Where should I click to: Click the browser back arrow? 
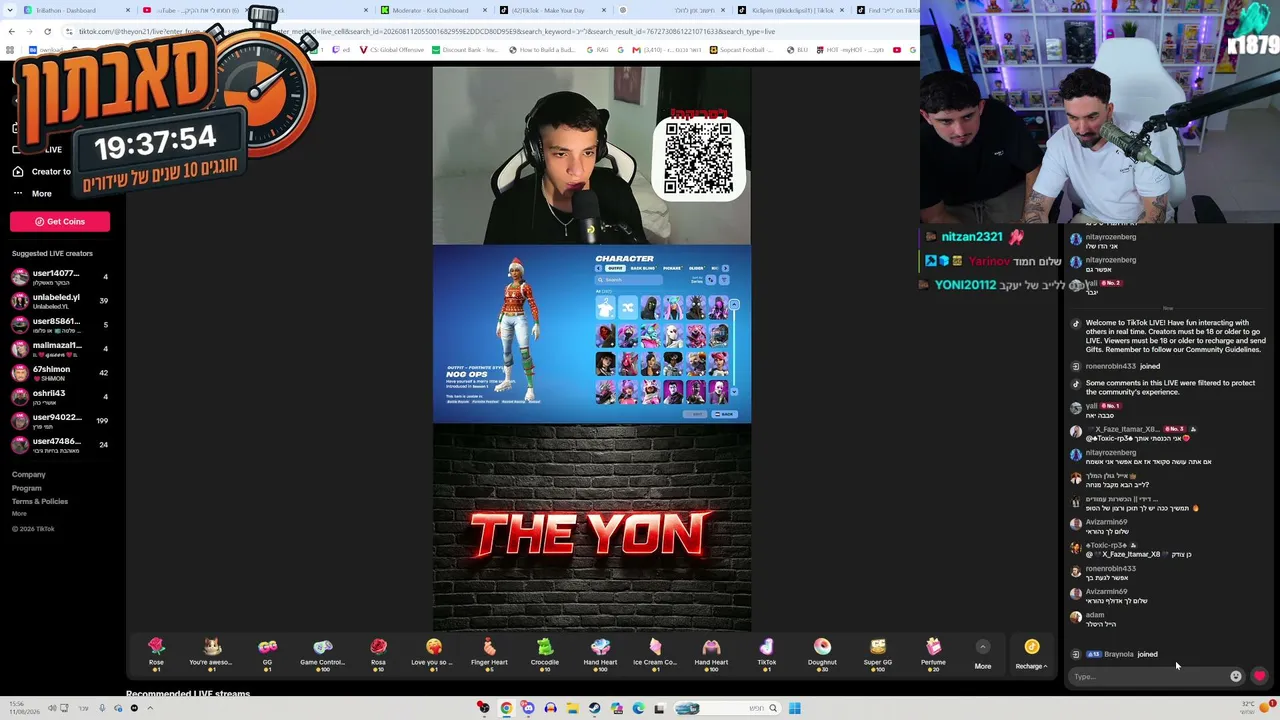(x=11, y=31)
